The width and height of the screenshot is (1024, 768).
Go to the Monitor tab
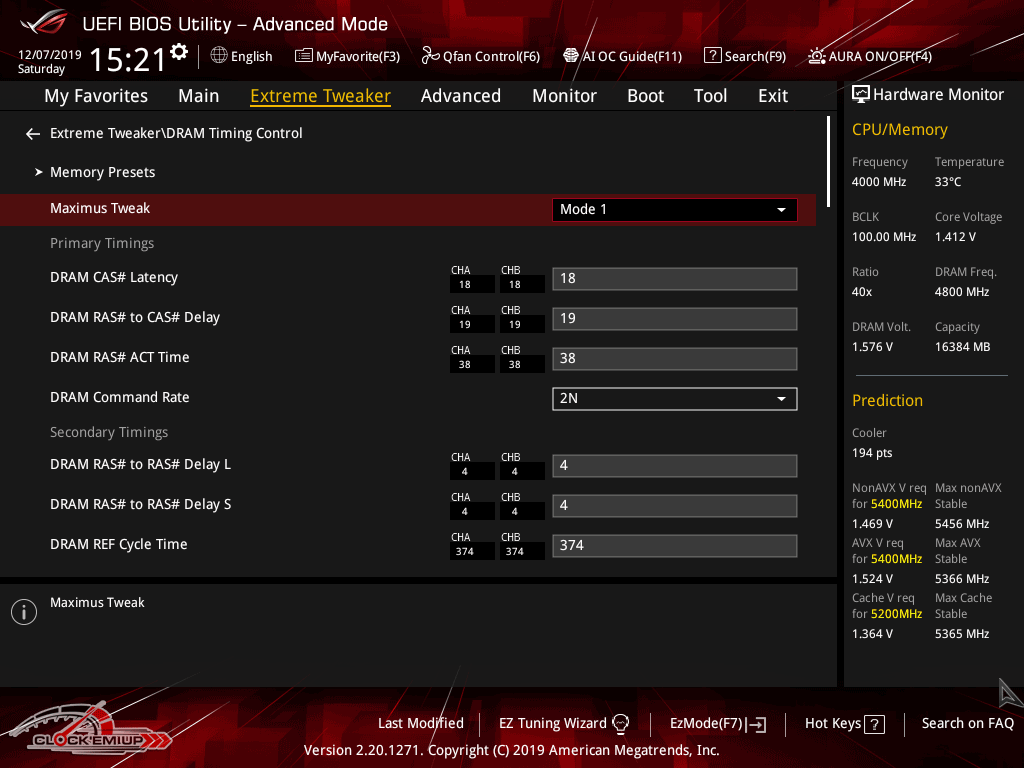click(x=564, y=96)
